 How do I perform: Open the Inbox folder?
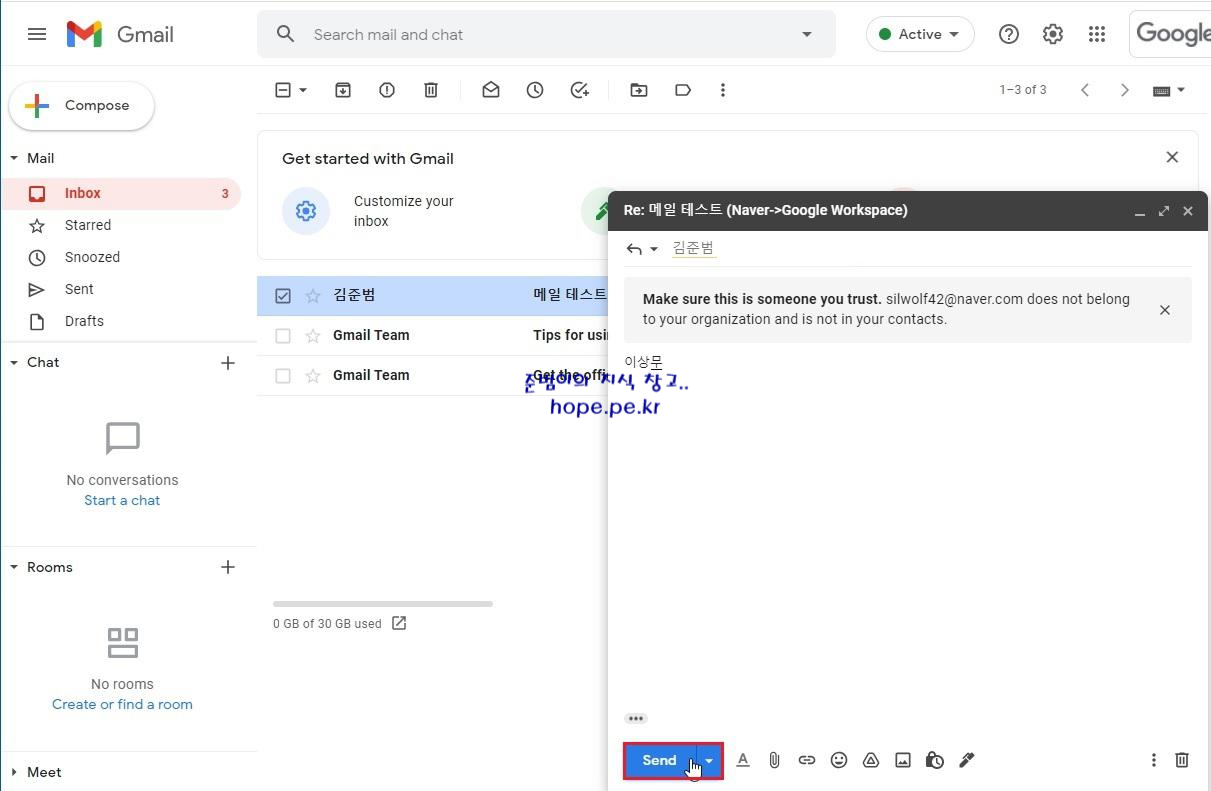121,193
